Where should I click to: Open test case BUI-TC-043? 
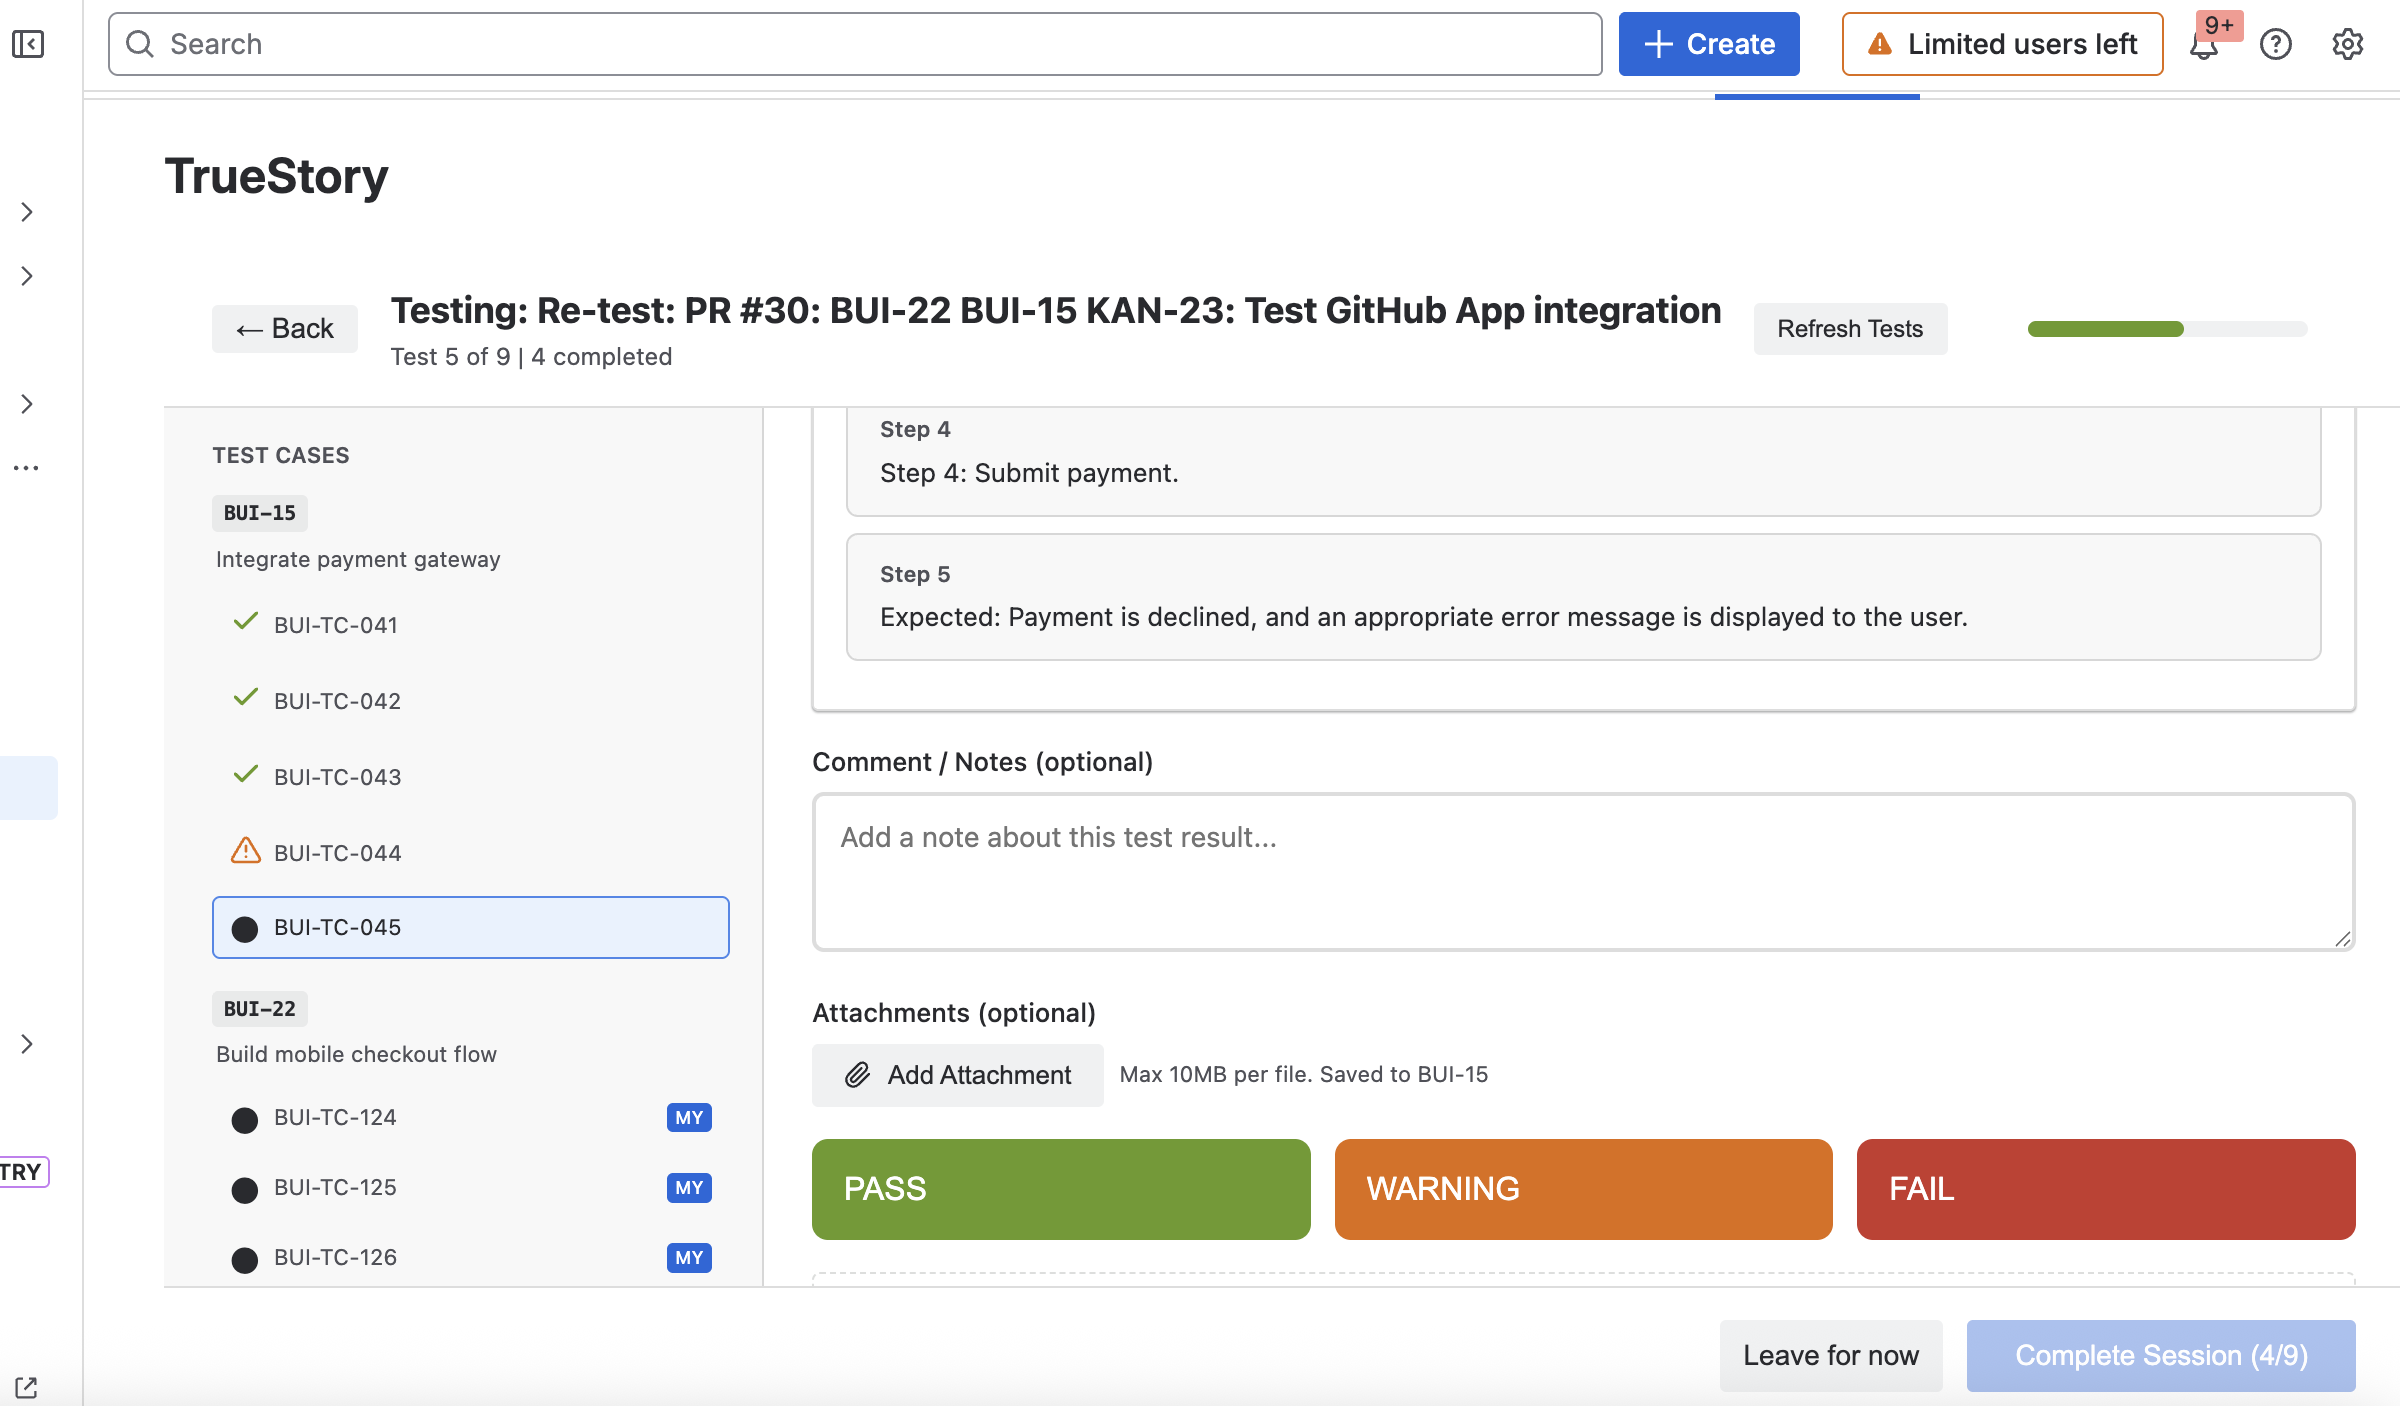click(470, 777)
